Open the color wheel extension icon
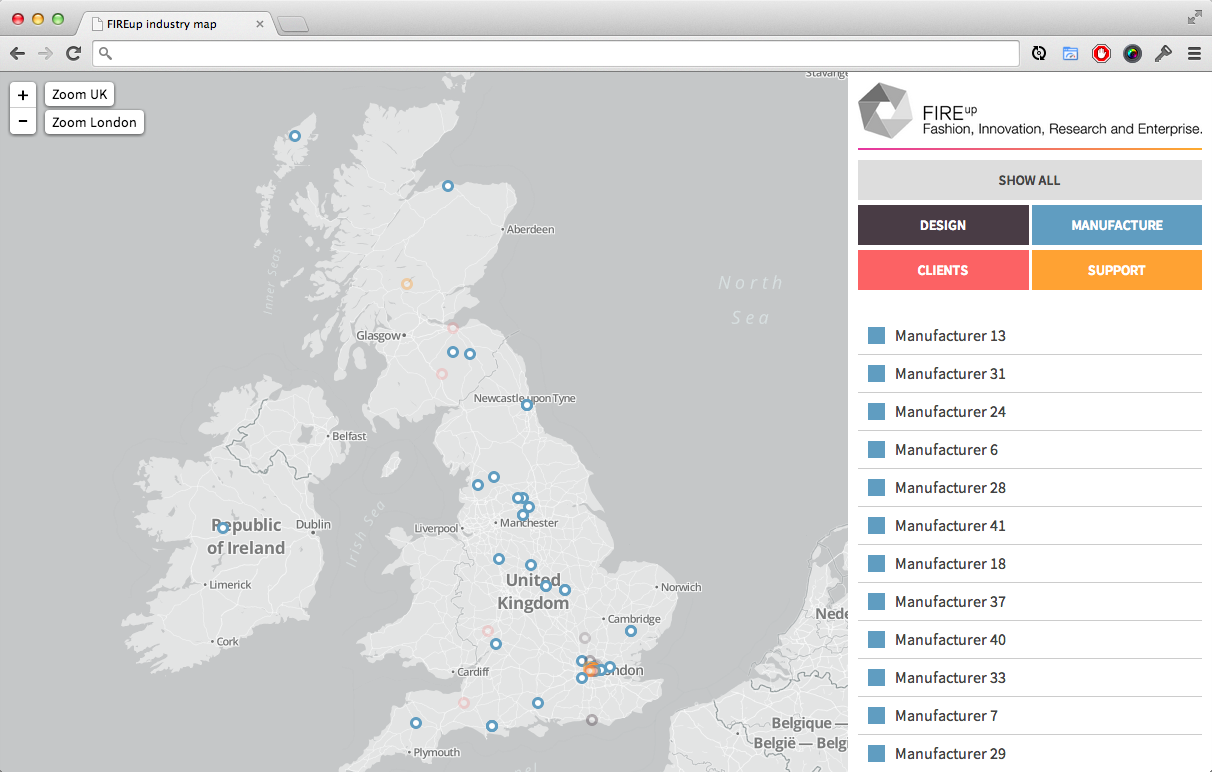This screenshot has width=1212, height=772. pos(1132,54)
